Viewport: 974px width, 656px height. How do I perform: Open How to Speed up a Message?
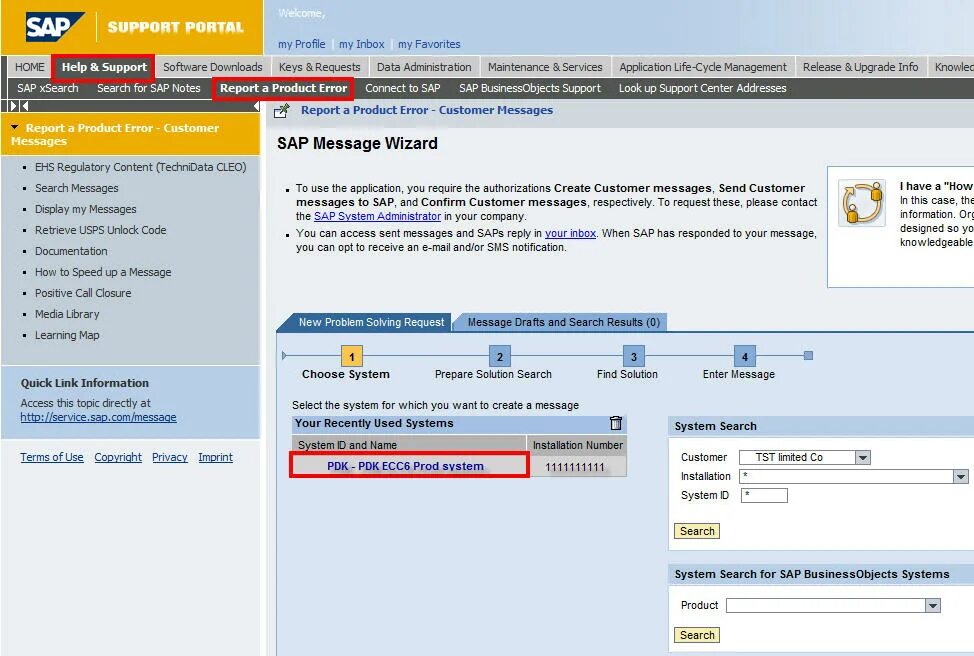(103, 272)
